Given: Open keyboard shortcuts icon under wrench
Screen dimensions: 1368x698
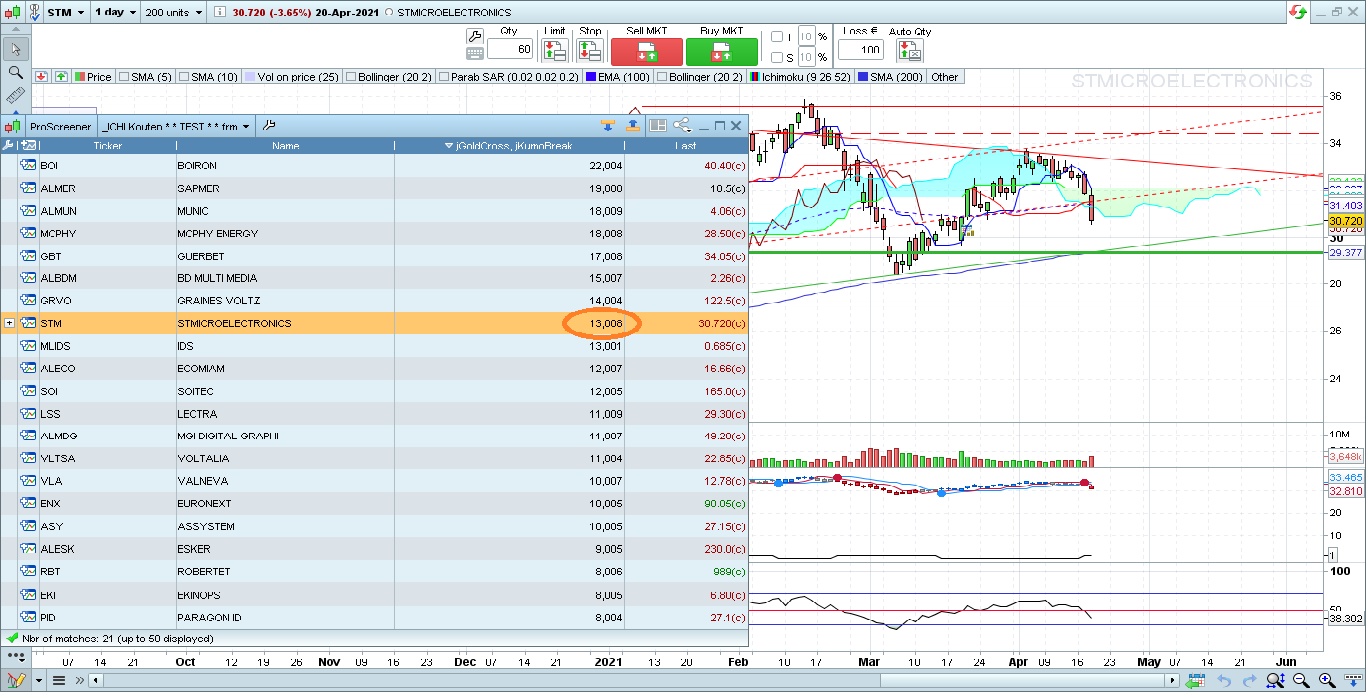Looking at the screenshot, I should [x=475, y=52].
